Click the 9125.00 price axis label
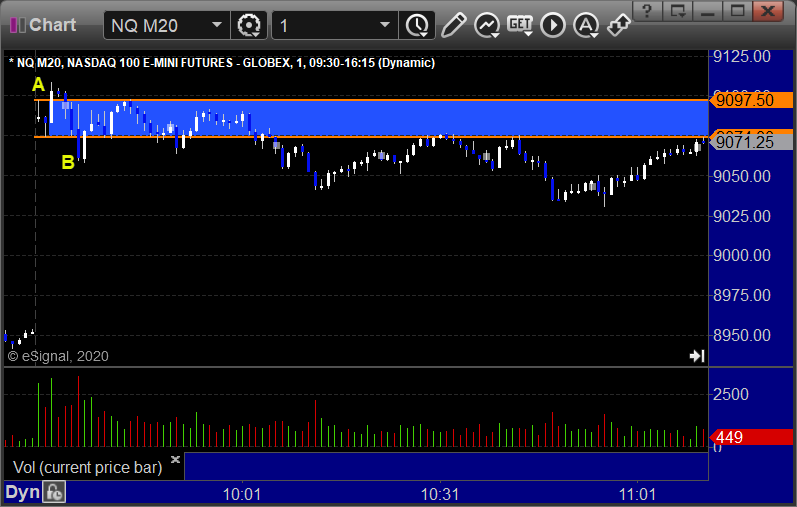The height and width of the screenshot is (507, 797). (742, 56)
